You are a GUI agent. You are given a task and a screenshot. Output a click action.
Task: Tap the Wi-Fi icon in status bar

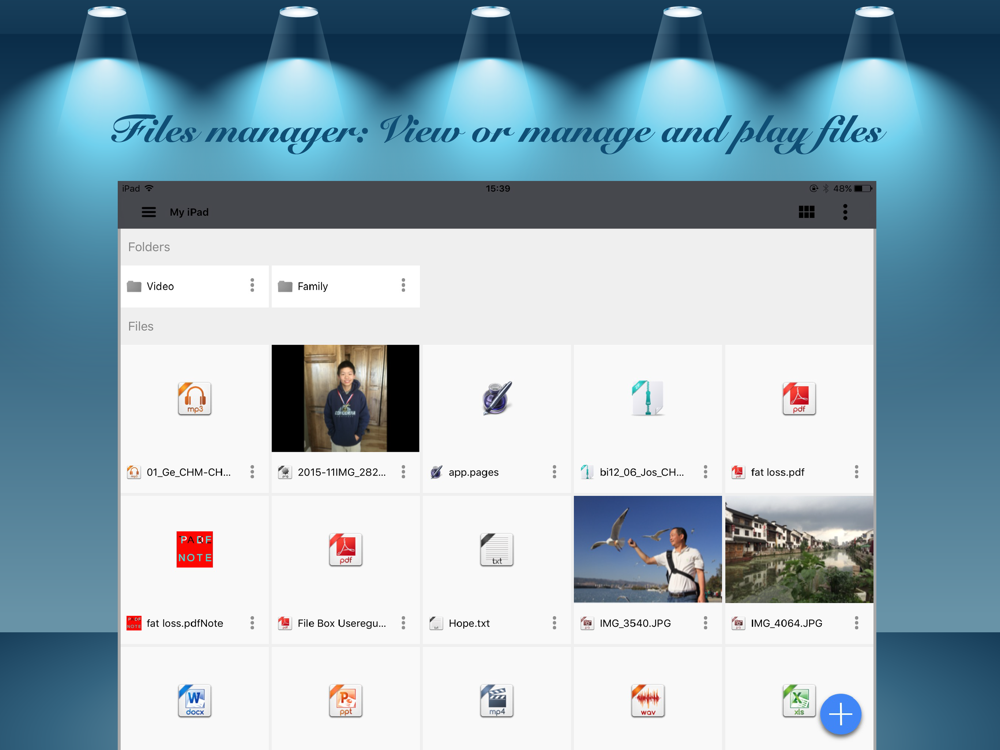coord(149,188)
